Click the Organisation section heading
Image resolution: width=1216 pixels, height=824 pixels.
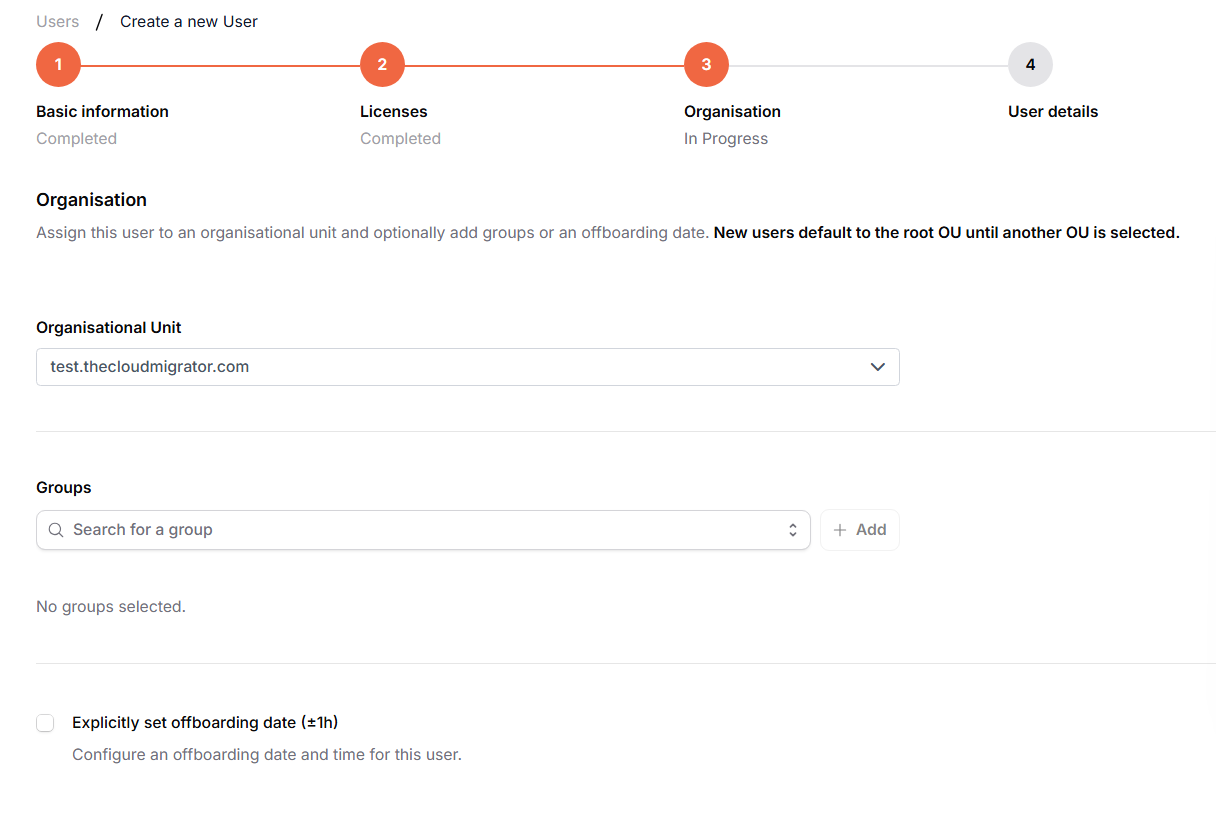pos(91,200)
